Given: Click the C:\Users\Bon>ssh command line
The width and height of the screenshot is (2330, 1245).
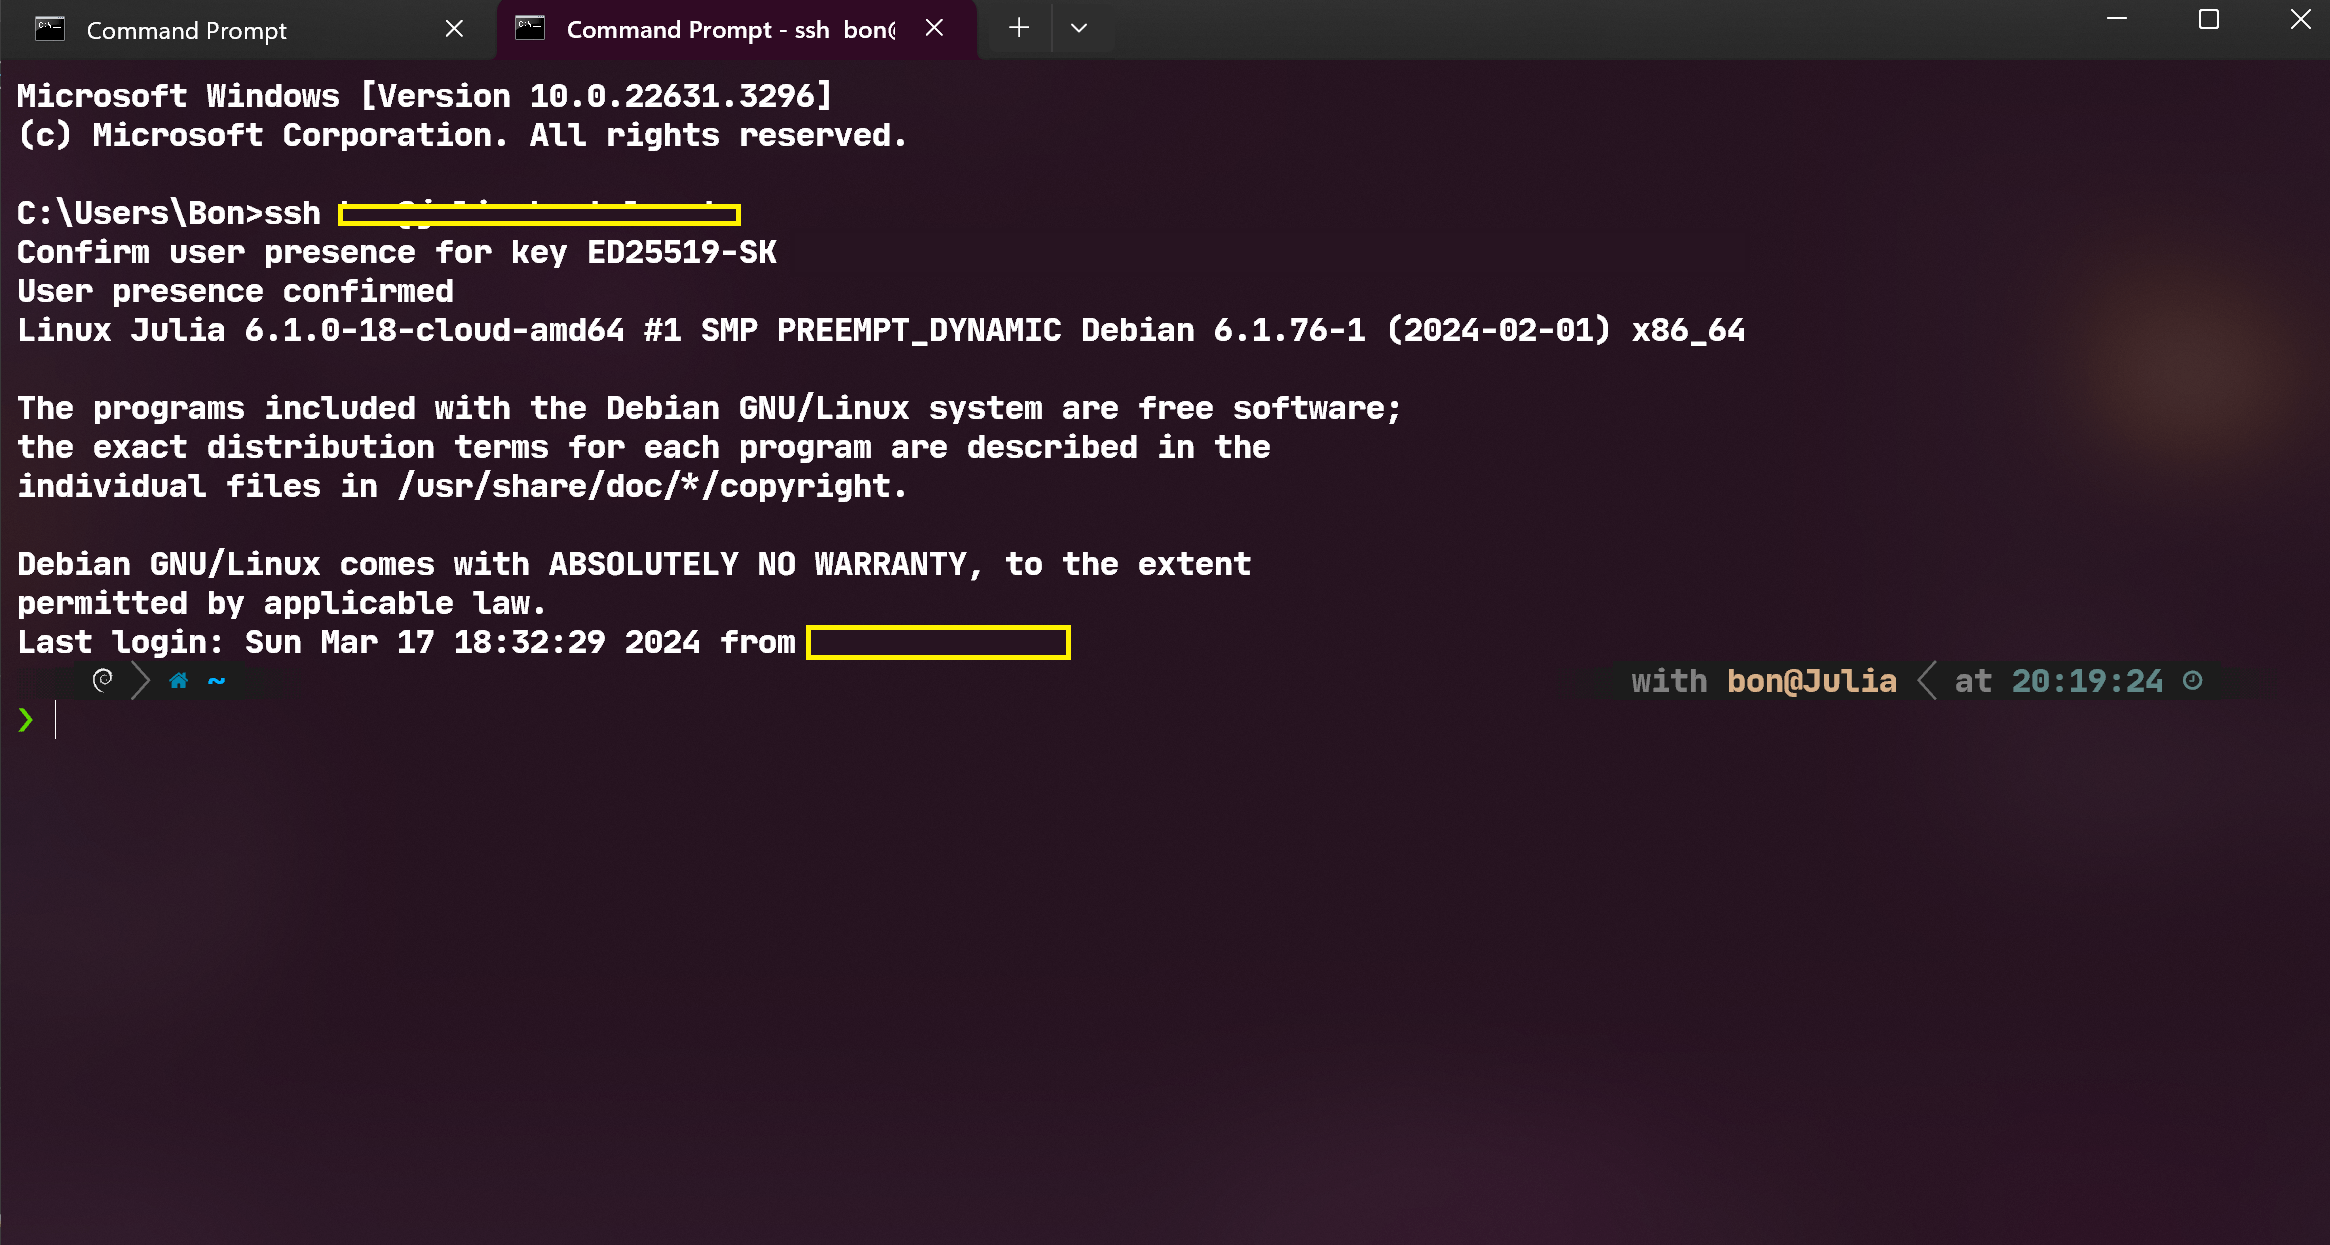Looking at the screenshot, I should (x=379, y=213).
